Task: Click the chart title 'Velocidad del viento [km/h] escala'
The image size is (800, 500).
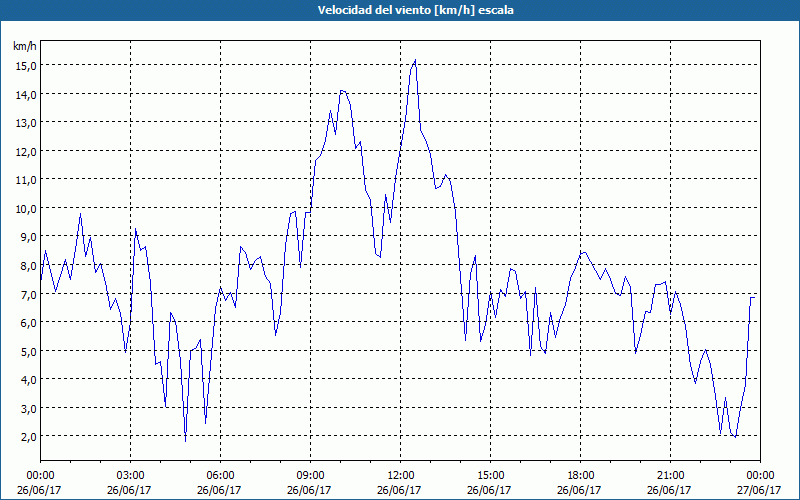Action: coord(415,10)
